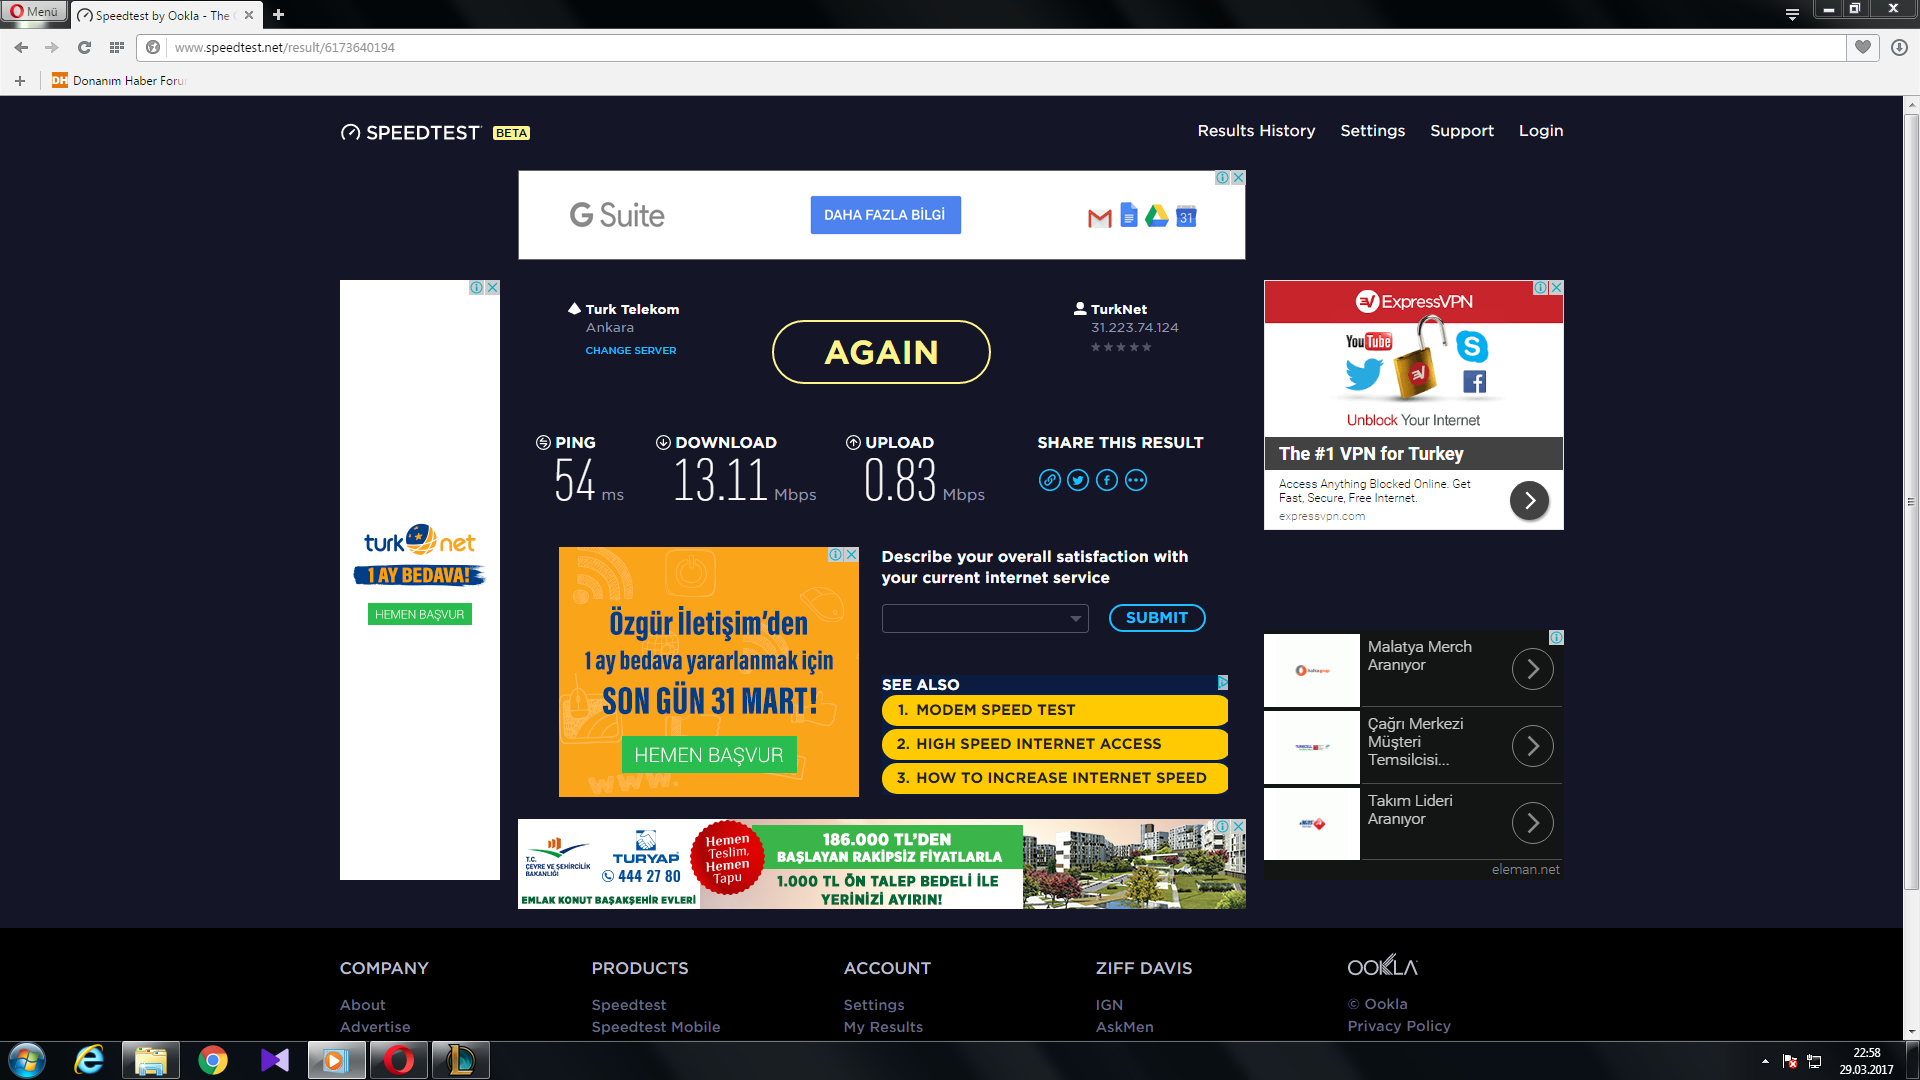Viewport: 1920px width, 1080px height.
Task: Open Results History page
Action: pos(1256,131)
